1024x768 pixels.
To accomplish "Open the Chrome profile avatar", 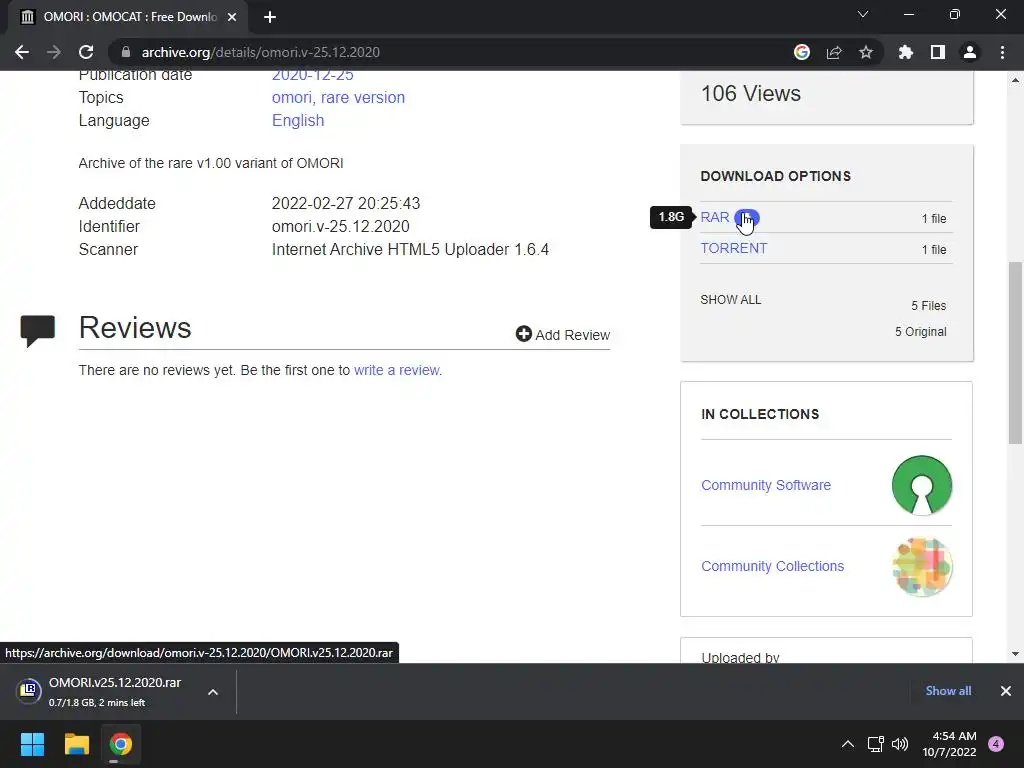I will 970,52.
